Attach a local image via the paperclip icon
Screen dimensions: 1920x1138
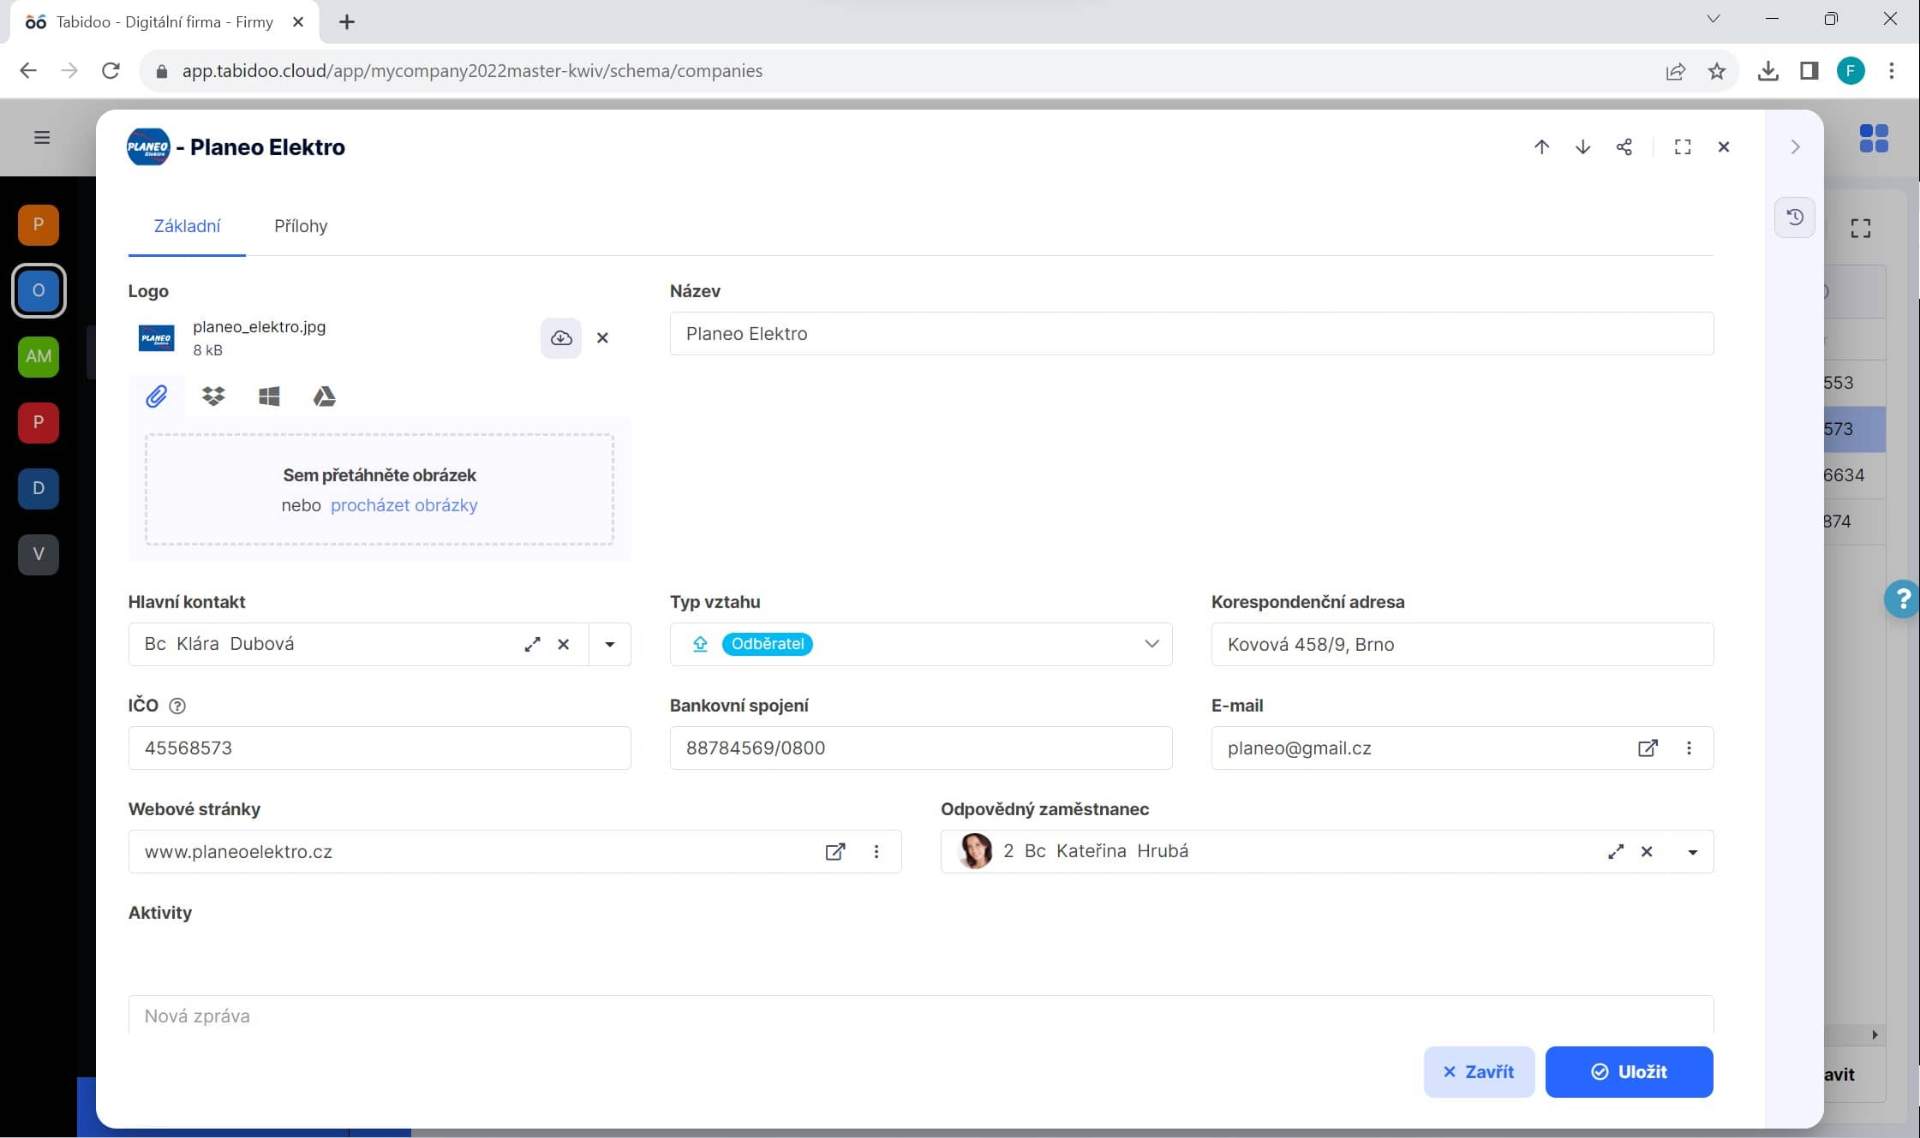pos(157,396)
